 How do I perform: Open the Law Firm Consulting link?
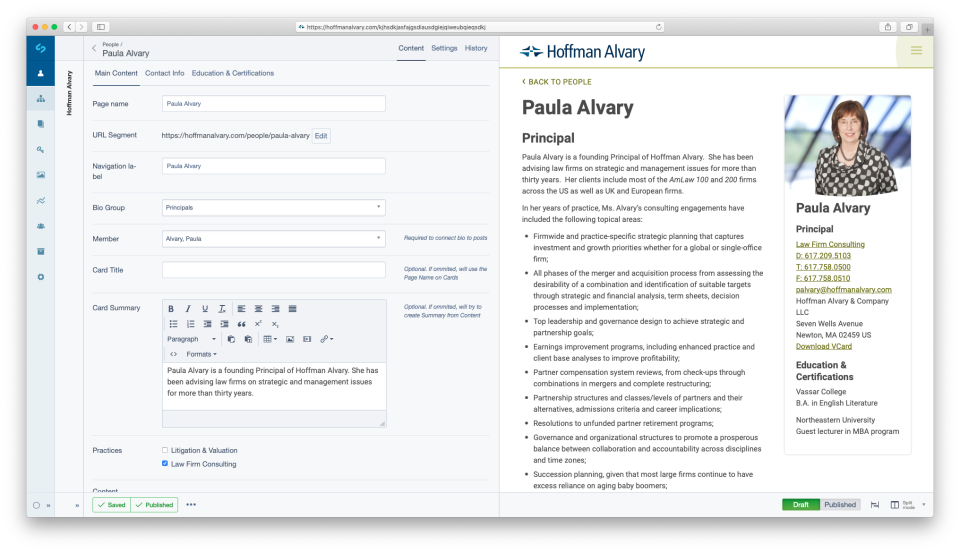click(x=830, y=245)
